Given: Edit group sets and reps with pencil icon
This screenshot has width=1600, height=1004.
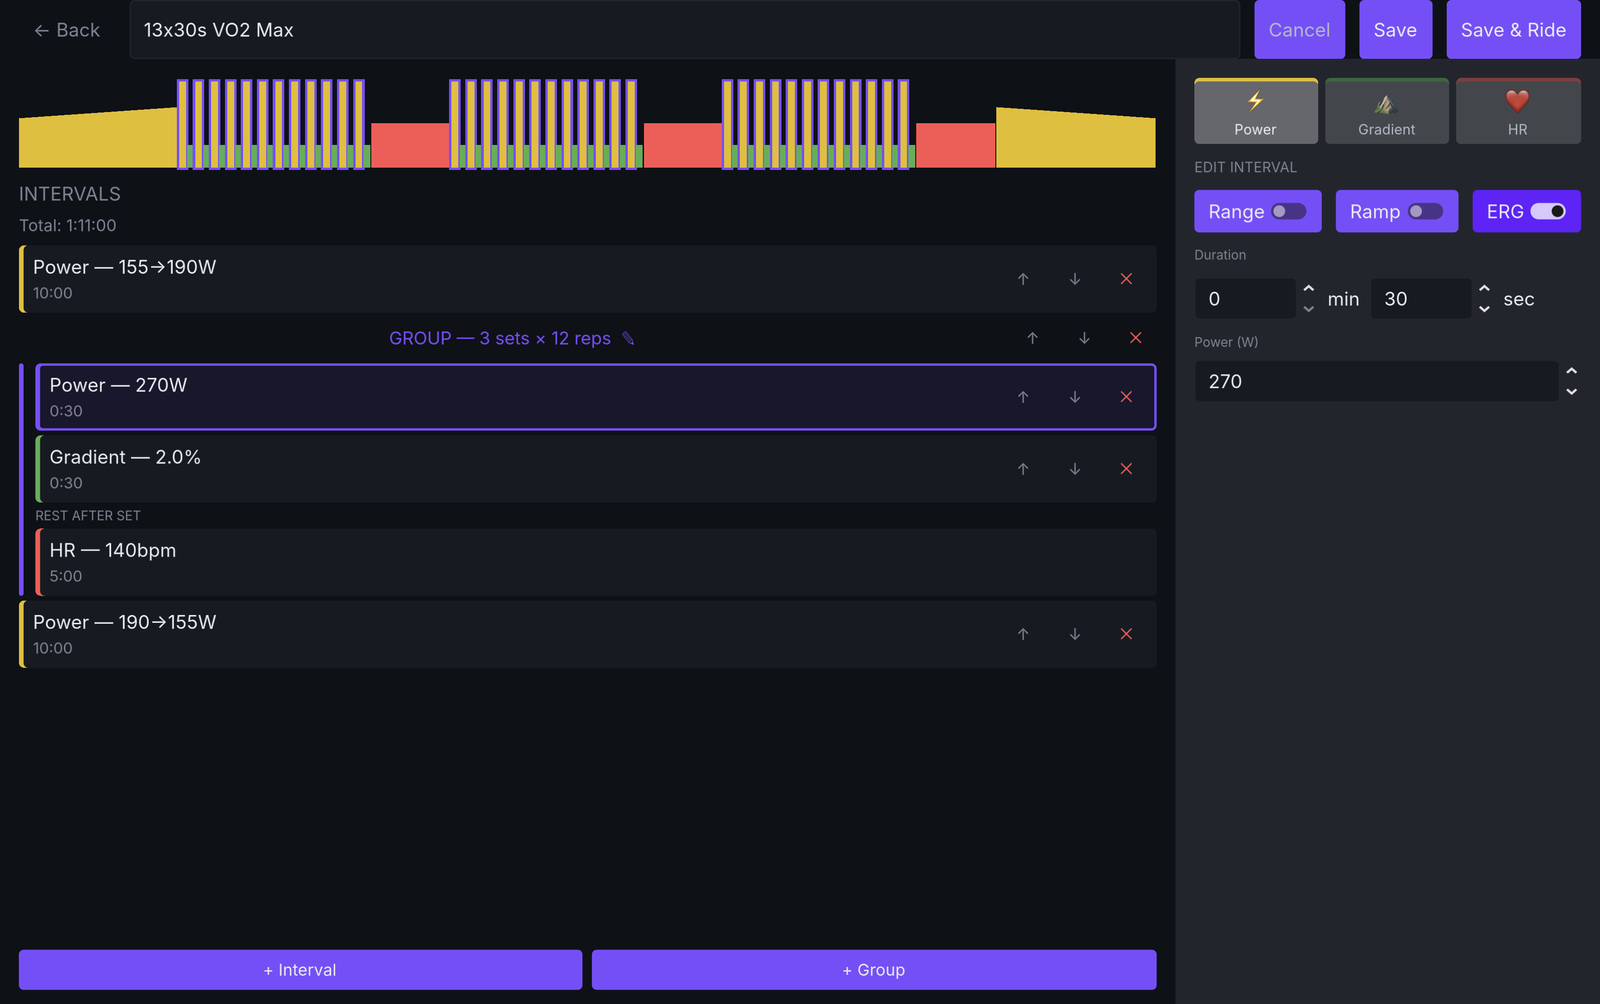Looking at the screenshot, I should click(628, 338).
